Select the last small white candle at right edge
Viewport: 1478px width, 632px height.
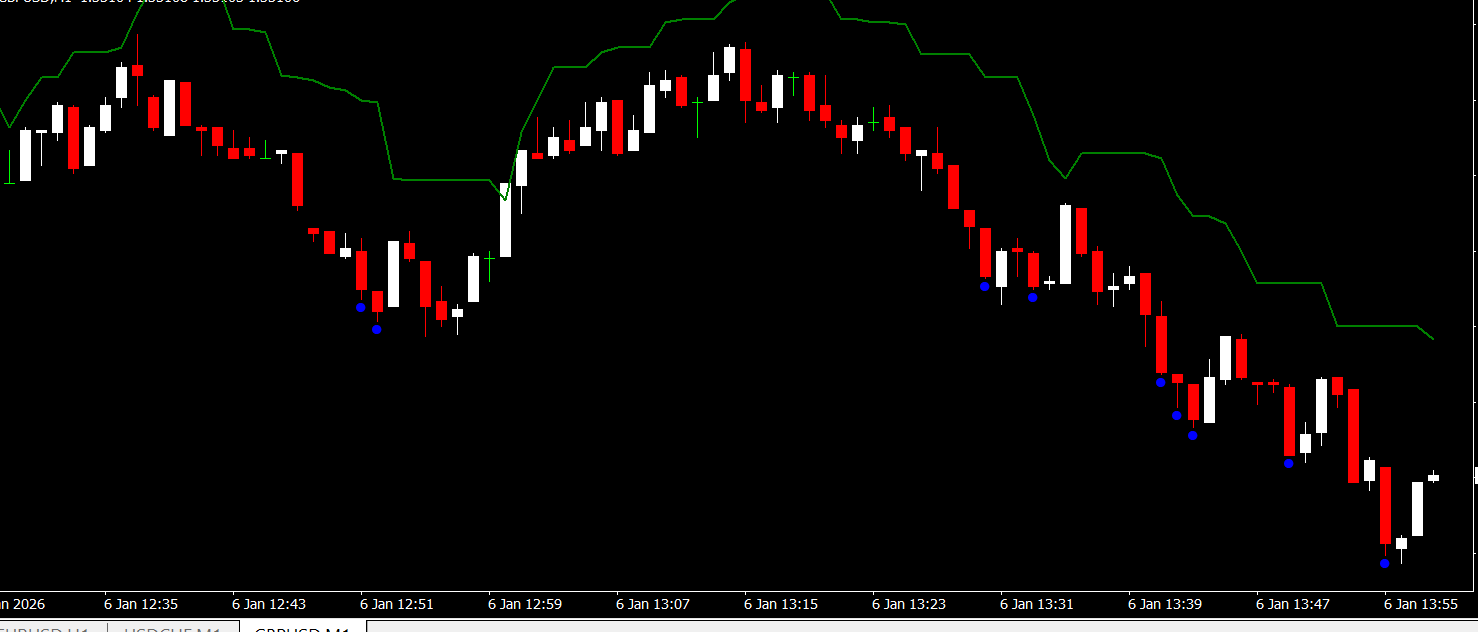point(1433,478)
